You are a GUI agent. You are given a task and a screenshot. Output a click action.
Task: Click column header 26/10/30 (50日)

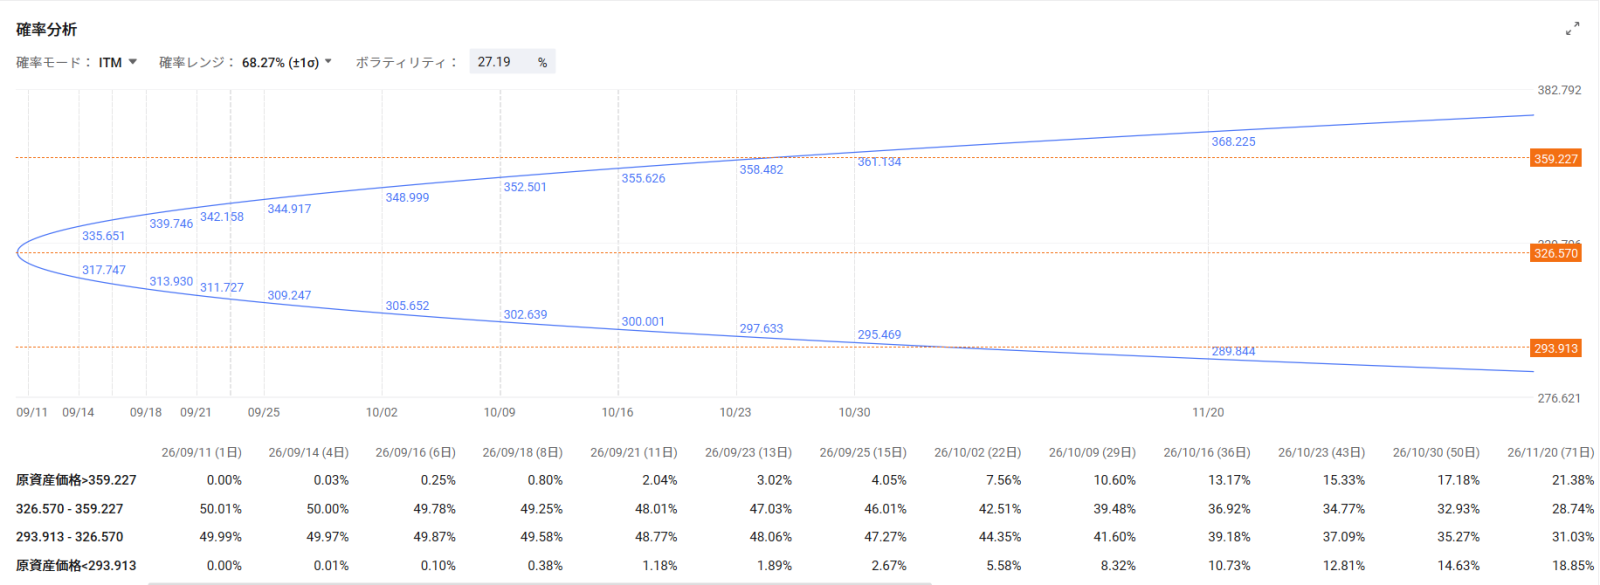click(x=1436, y=453)
